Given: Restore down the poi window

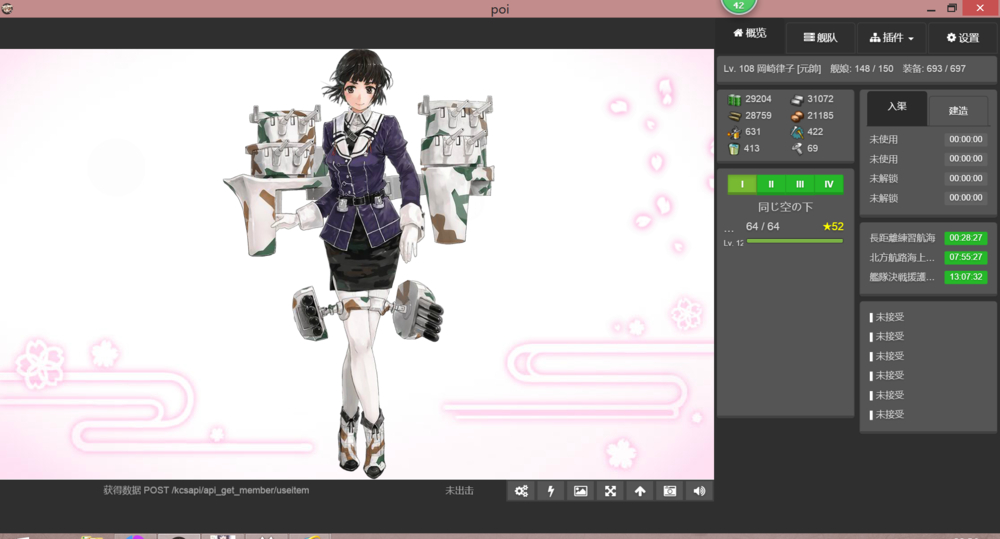Looking at the screenshot, I should tap(952, 8).
